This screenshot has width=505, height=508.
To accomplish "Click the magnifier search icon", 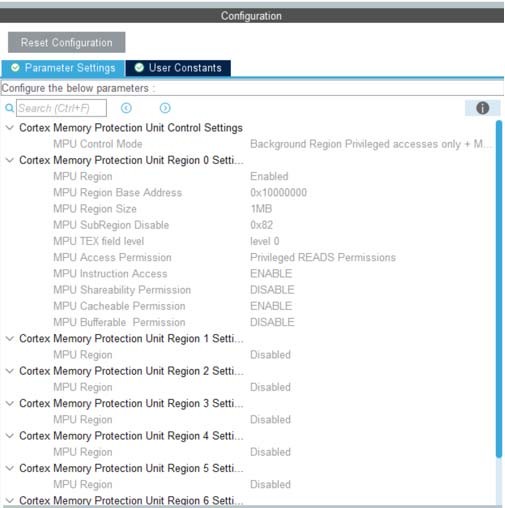I will tap(10, 108).
